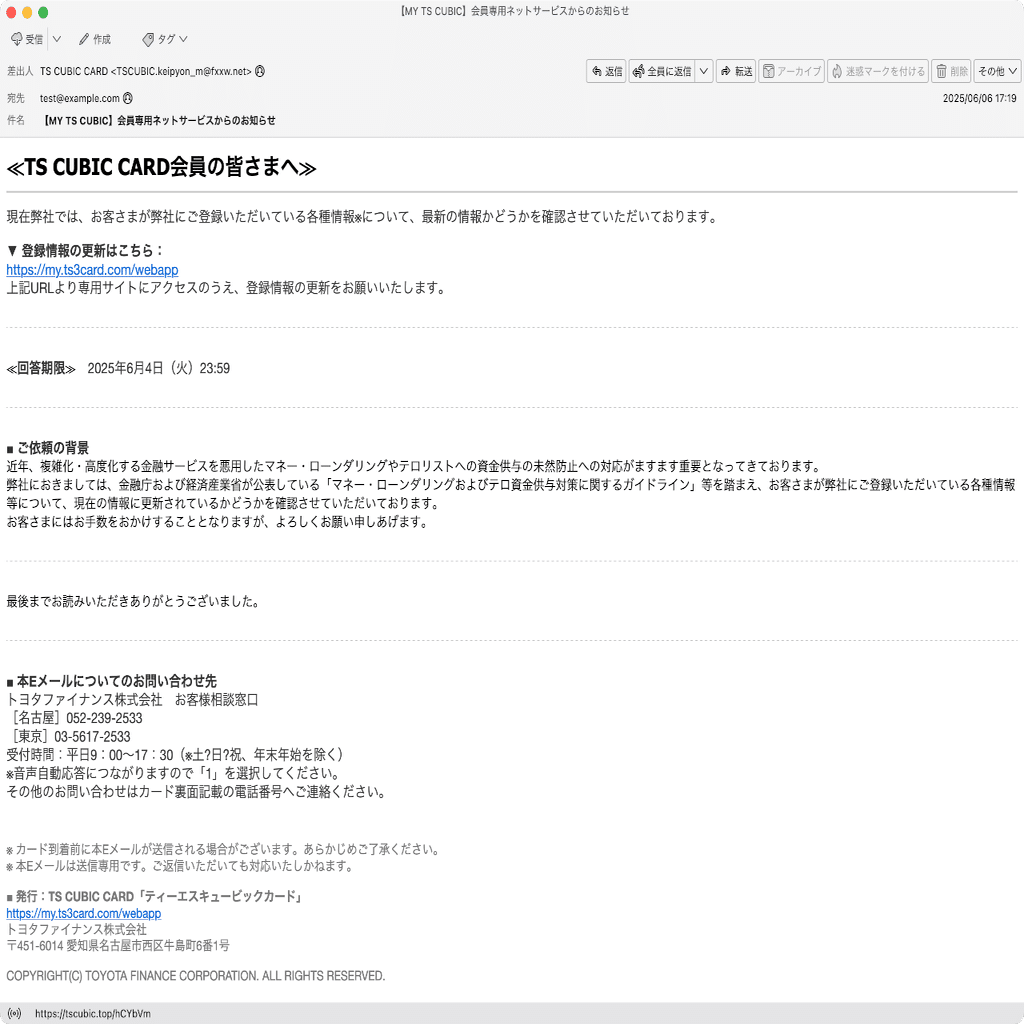This screenshot has height=1024, width=1024.
Task: Click the 登録情報の更新はこちら label
Action: (85, 251)
